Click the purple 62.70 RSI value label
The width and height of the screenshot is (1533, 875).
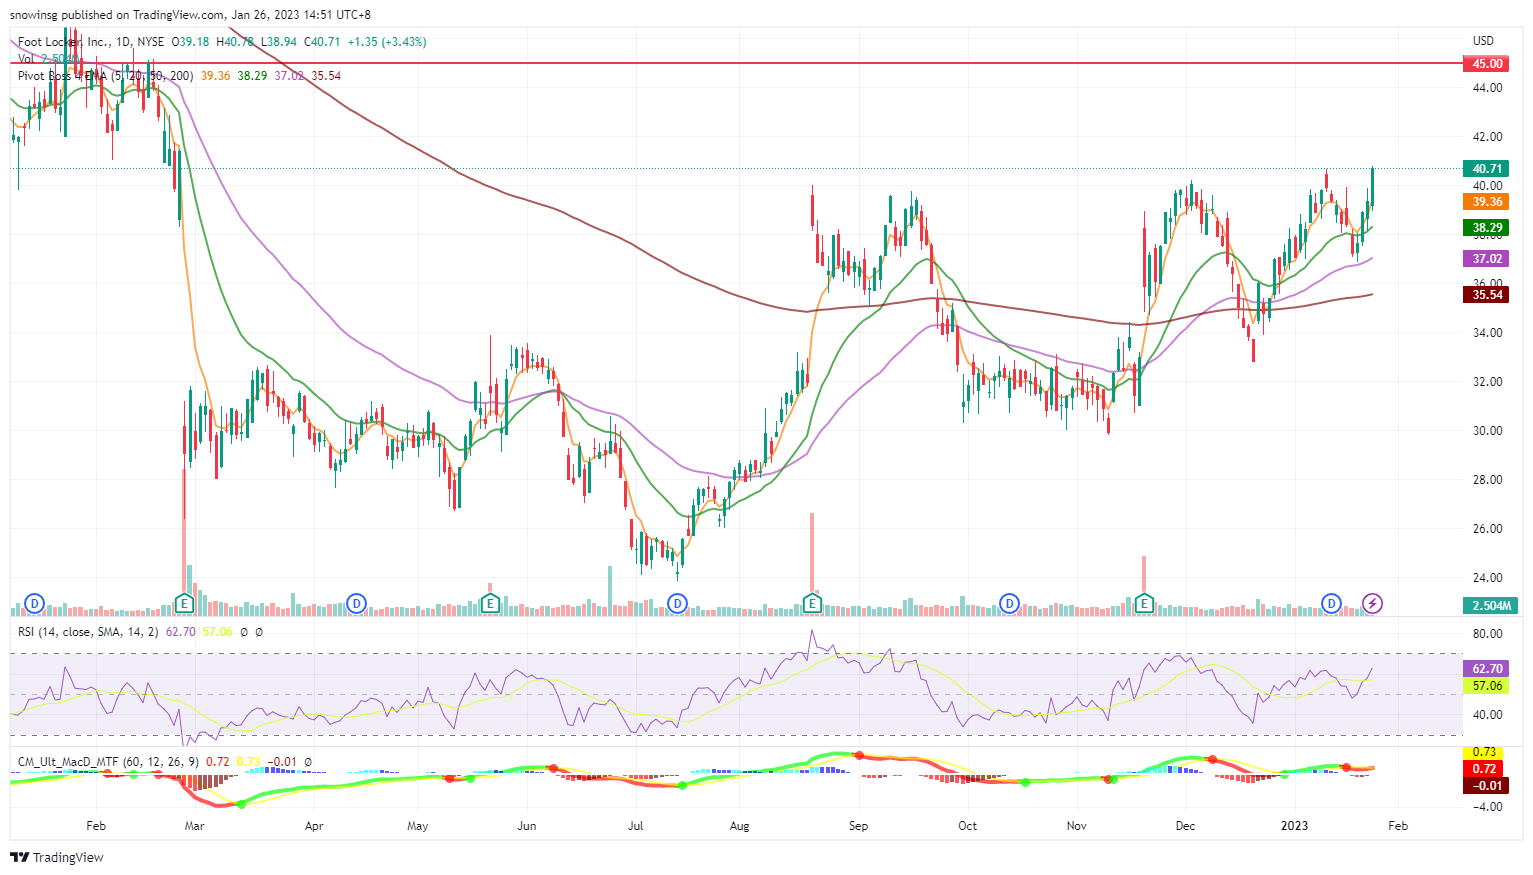tap(1486, 669)
